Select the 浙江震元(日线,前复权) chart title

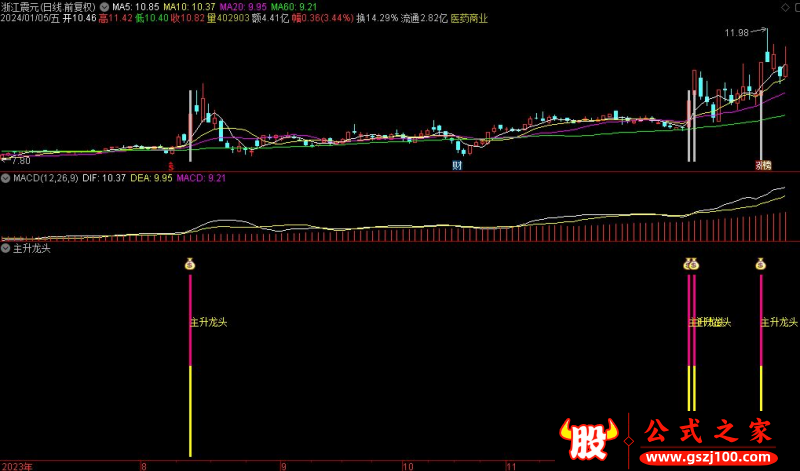tap(48, 7)
